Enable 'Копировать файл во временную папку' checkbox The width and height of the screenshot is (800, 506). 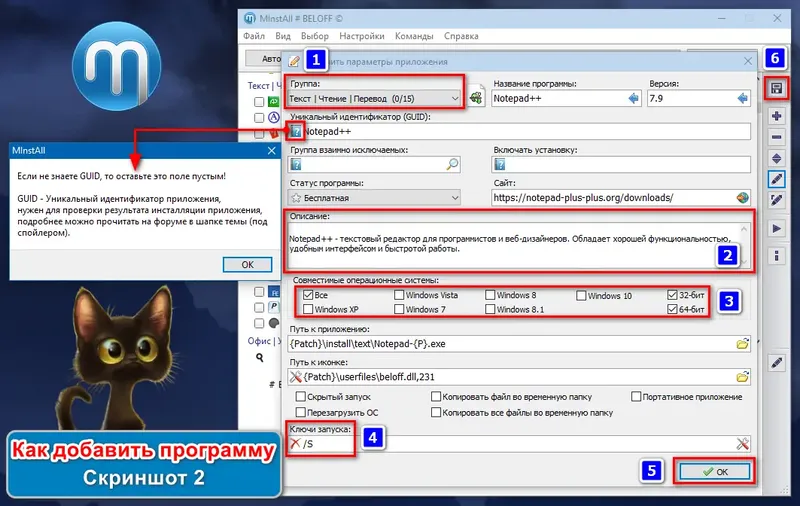[x=436, y=396]
